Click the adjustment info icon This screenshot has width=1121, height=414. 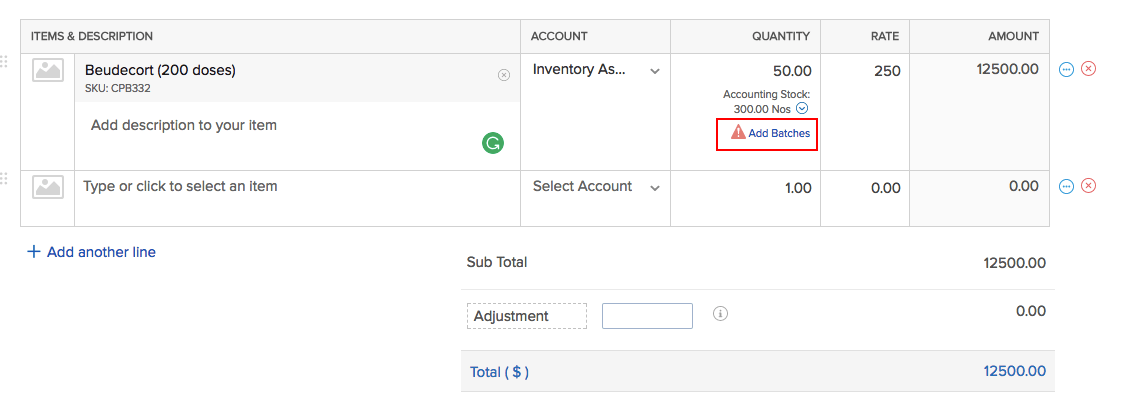click(x=720, y=314)
